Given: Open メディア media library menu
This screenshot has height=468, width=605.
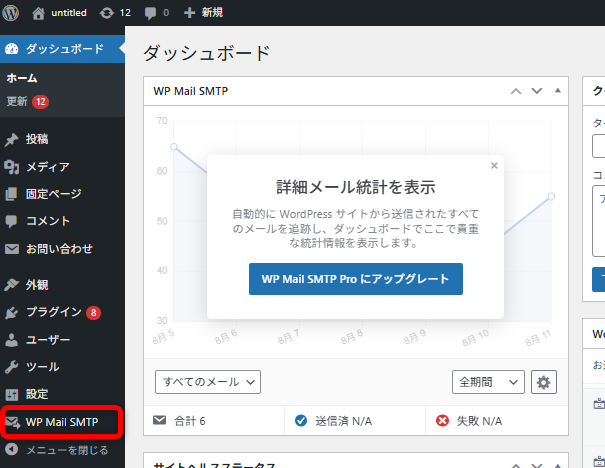Looking at the screenshot, I should pos(47,166).
